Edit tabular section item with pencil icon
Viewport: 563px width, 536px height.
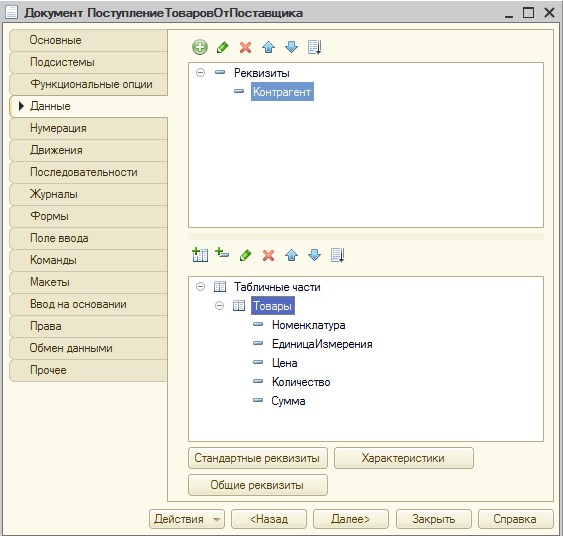pos(246,255)
